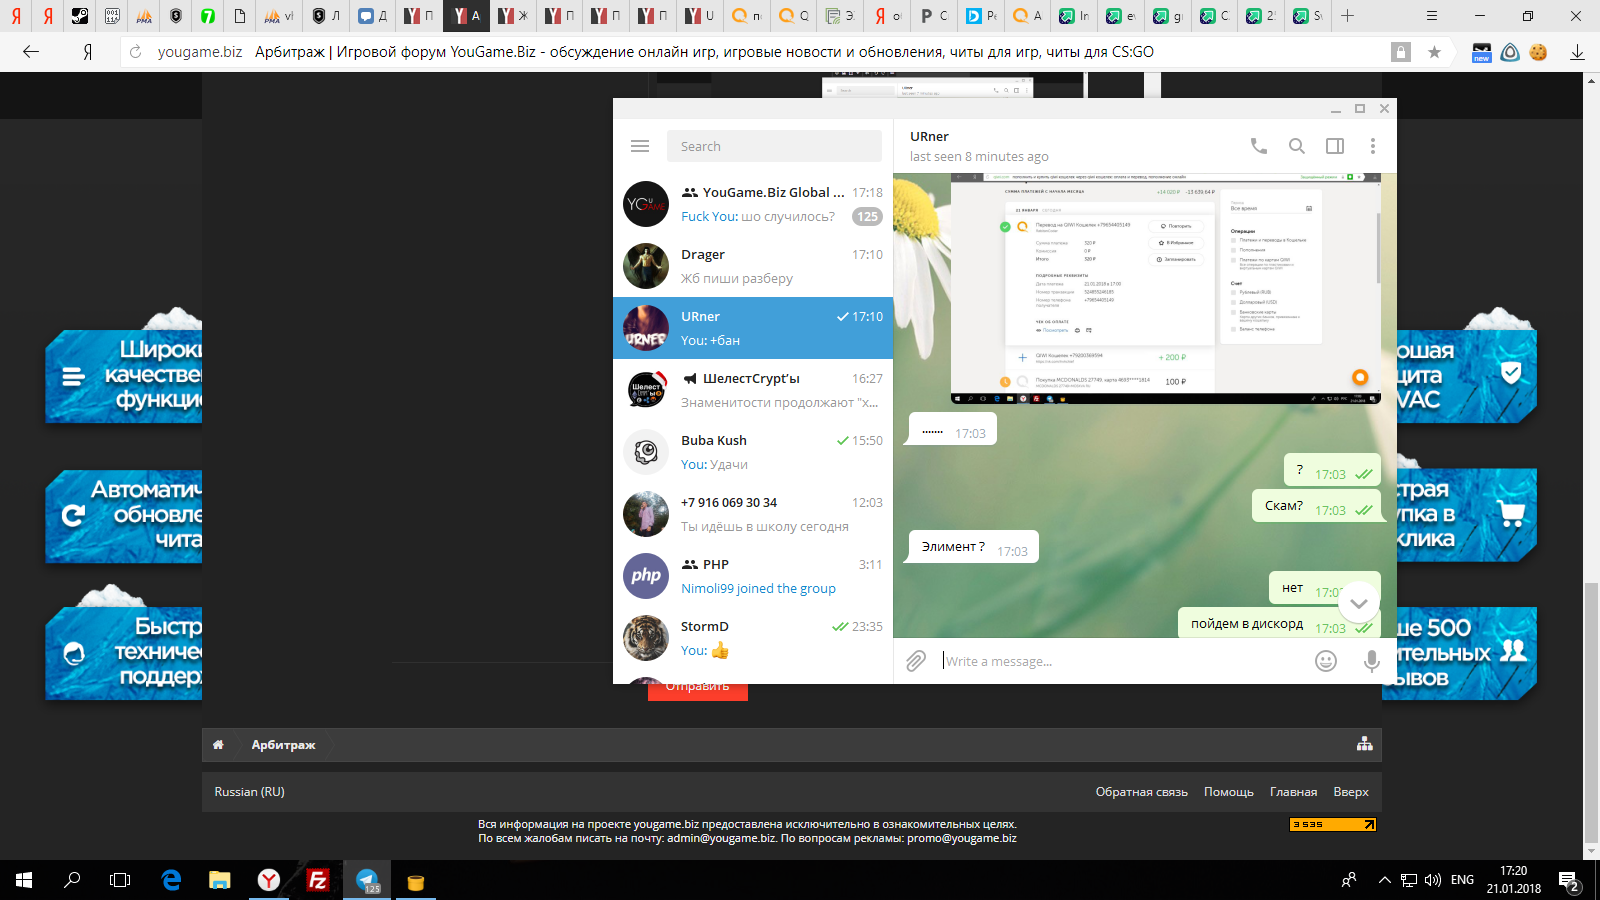Open a new browser tab
Screen dimensions: 1600x900
pos(1347,16)
